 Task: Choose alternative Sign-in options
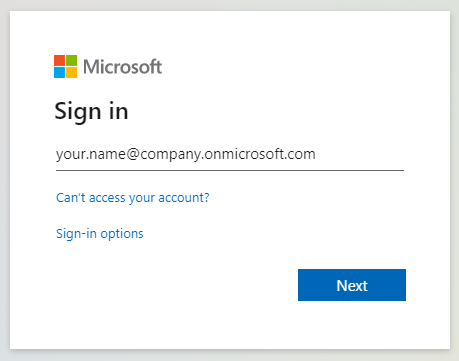[100, 234]
